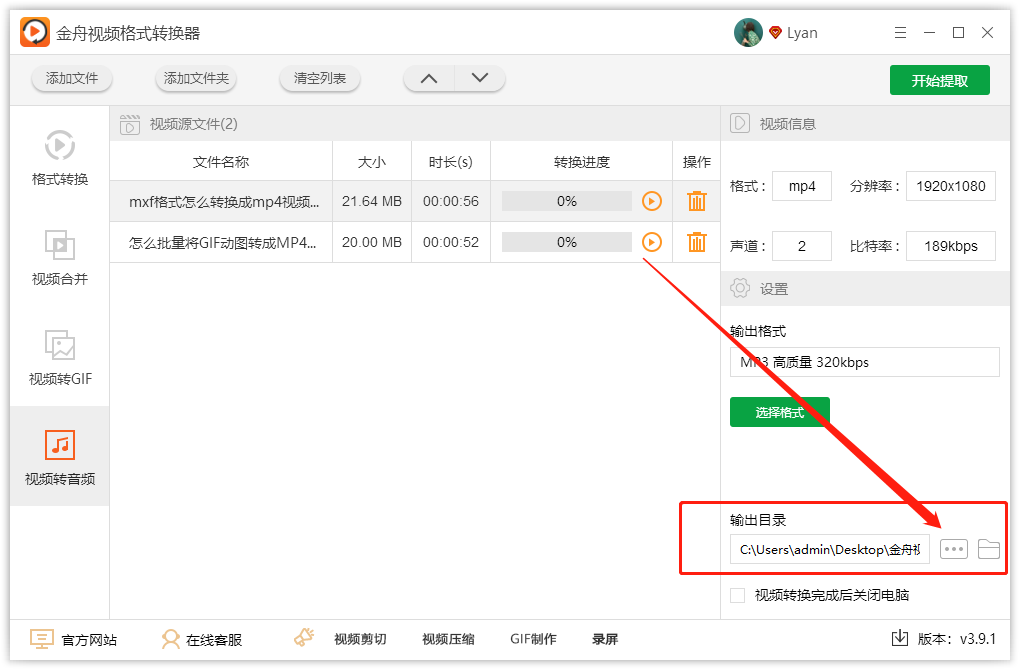
Task: Open the 视频压缩 tool link
Action: pos(448,639)
